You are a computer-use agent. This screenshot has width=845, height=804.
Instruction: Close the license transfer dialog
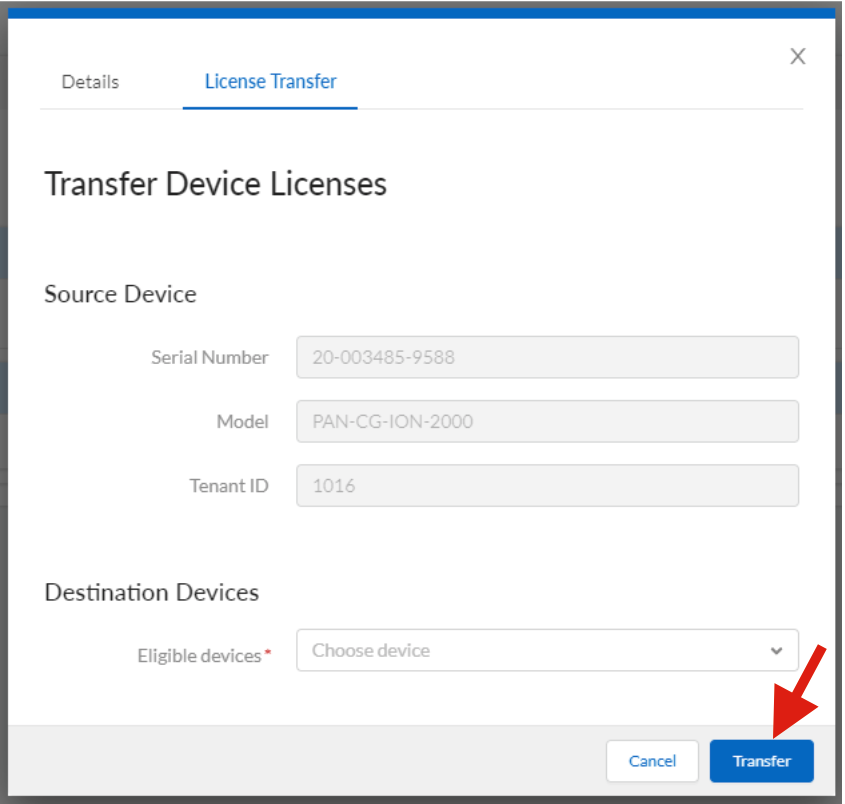[x=798, y=56]
